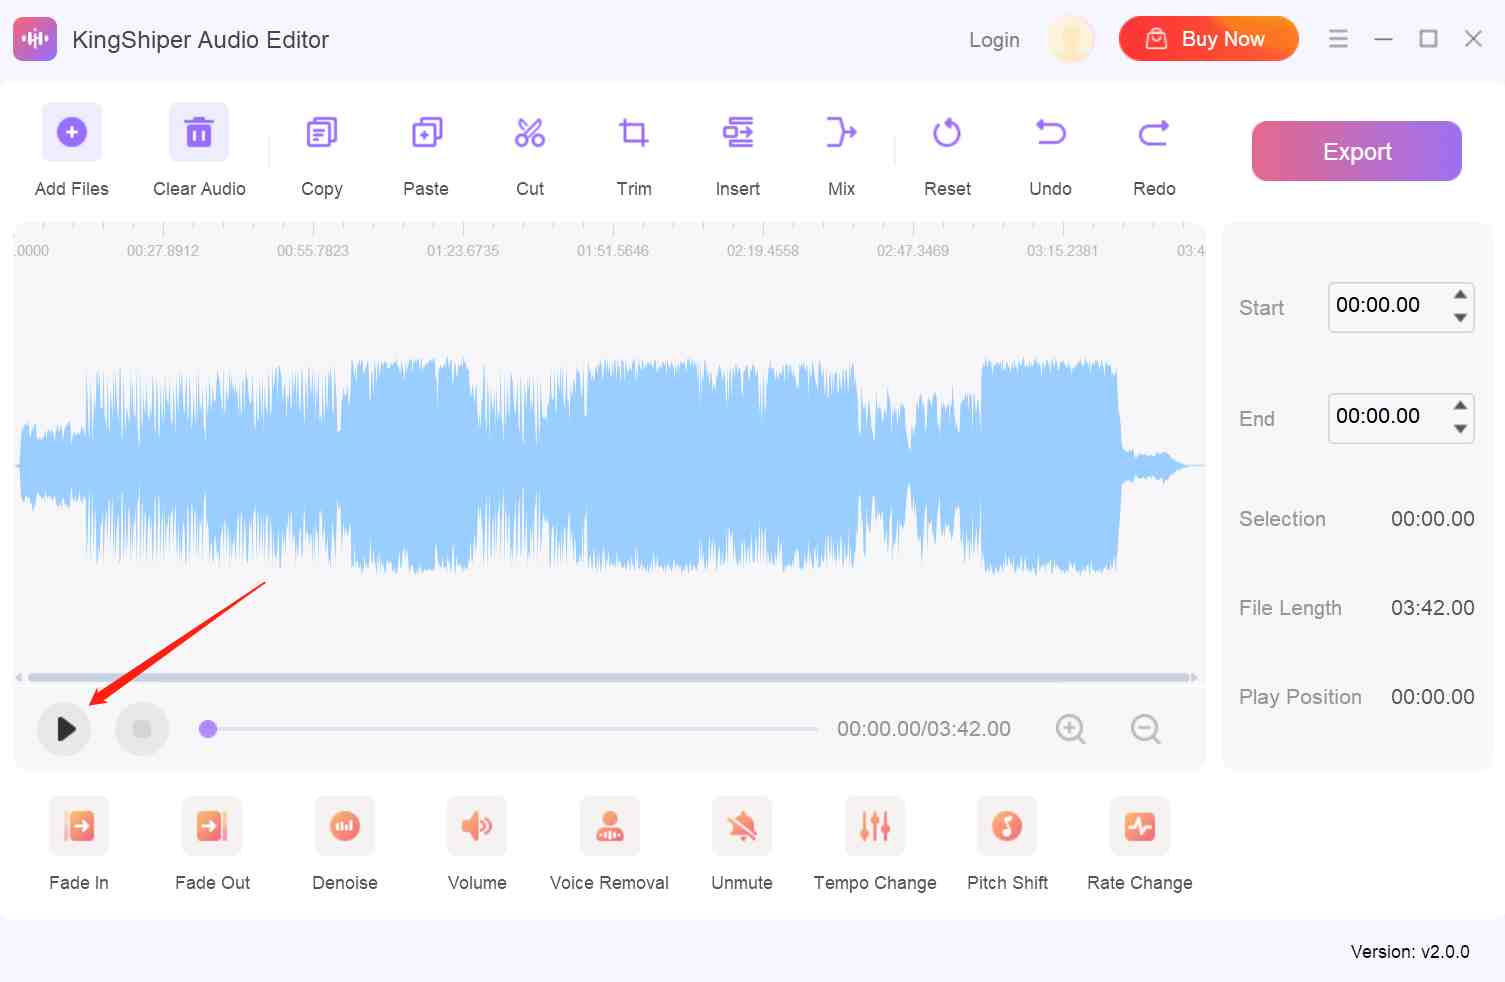1505x982 pixels.
Task: Stop audio playback
Action: pyautogui.click(x=142, y=729)
